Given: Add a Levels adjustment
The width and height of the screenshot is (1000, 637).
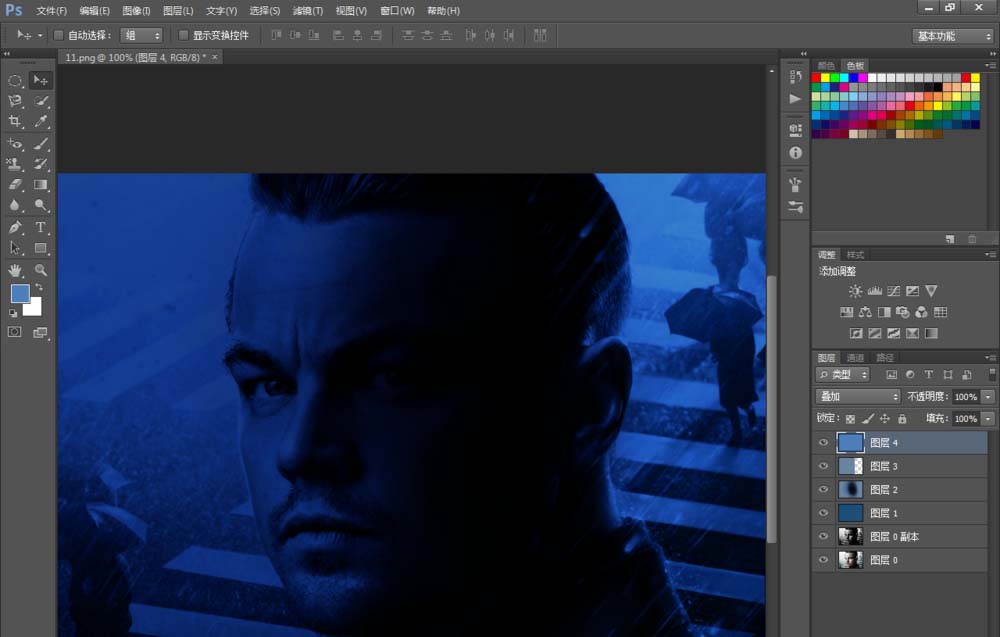Looking at the screenshot, I should [x=874, y=291].
